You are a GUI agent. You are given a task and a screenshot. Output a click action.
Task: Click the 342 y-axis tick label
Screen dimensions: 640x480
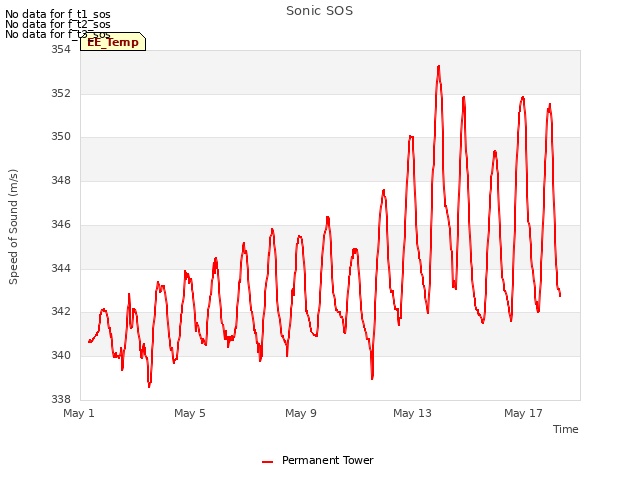click(61, 311)
